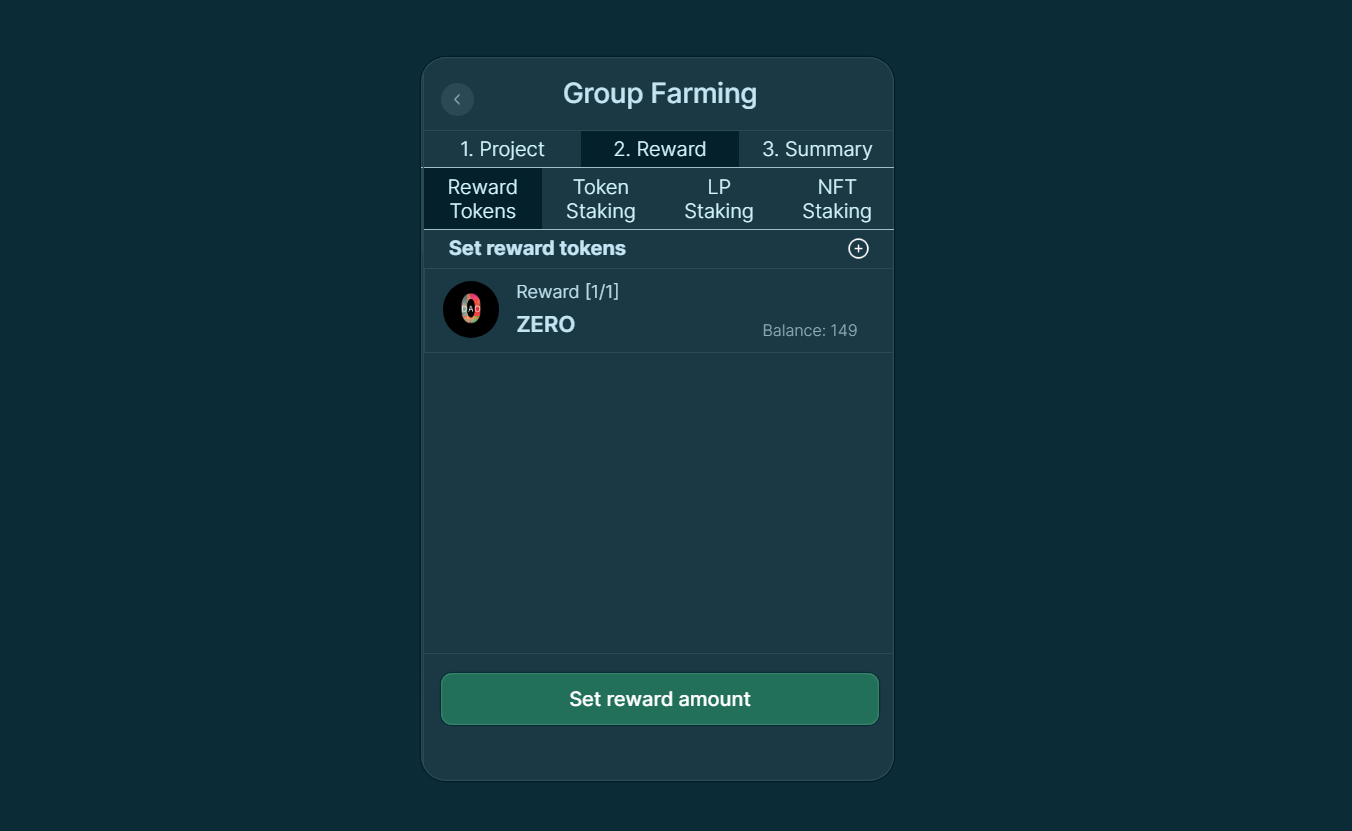This screenshot has height=831, width=1352.
Task: Click the ZERO token logo
Action: pyautogui.click(x=471, y=309)
